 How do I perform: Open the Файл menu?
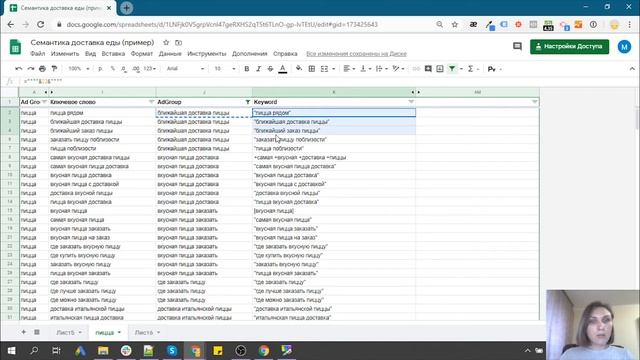click(x=38, y=53)
